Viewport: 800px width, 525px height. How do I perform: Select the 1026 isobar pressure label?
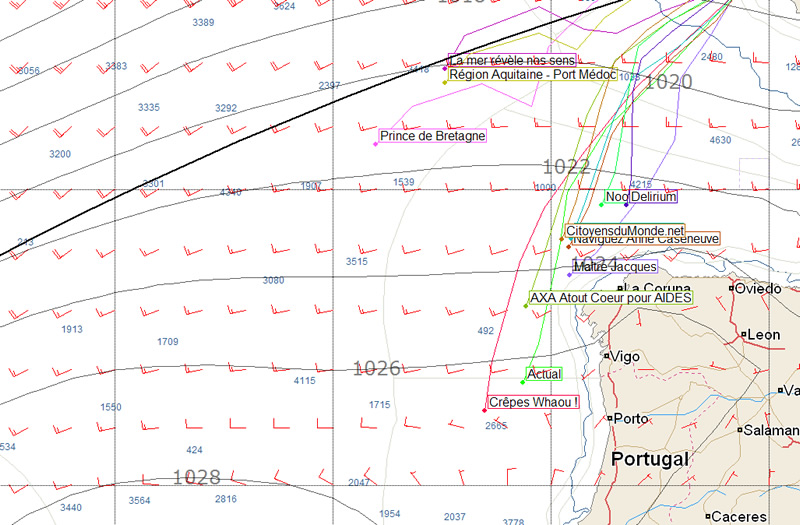(x=376, y=368)
